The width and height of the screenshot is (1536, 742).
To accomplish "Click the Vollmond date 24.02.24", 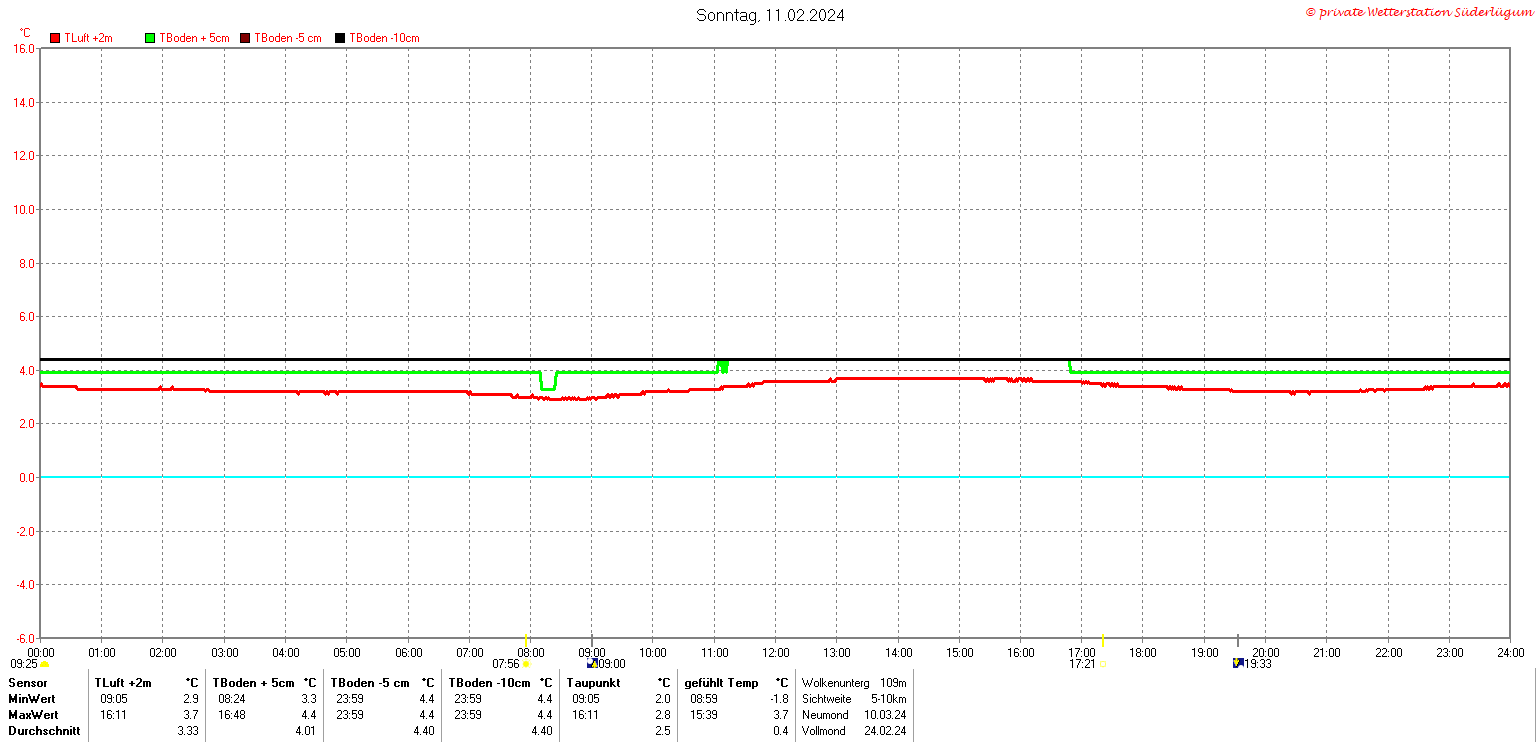I will [x=884, y=731].
